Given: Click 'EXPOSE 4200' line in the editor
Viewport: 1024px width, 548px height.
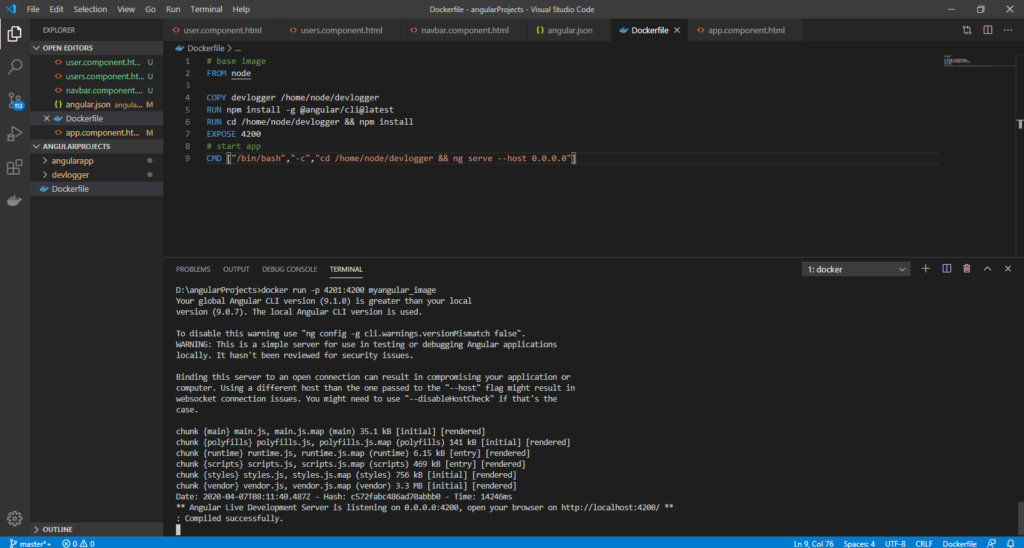Looking at the screenshot, I should click(x=234, y=134).
